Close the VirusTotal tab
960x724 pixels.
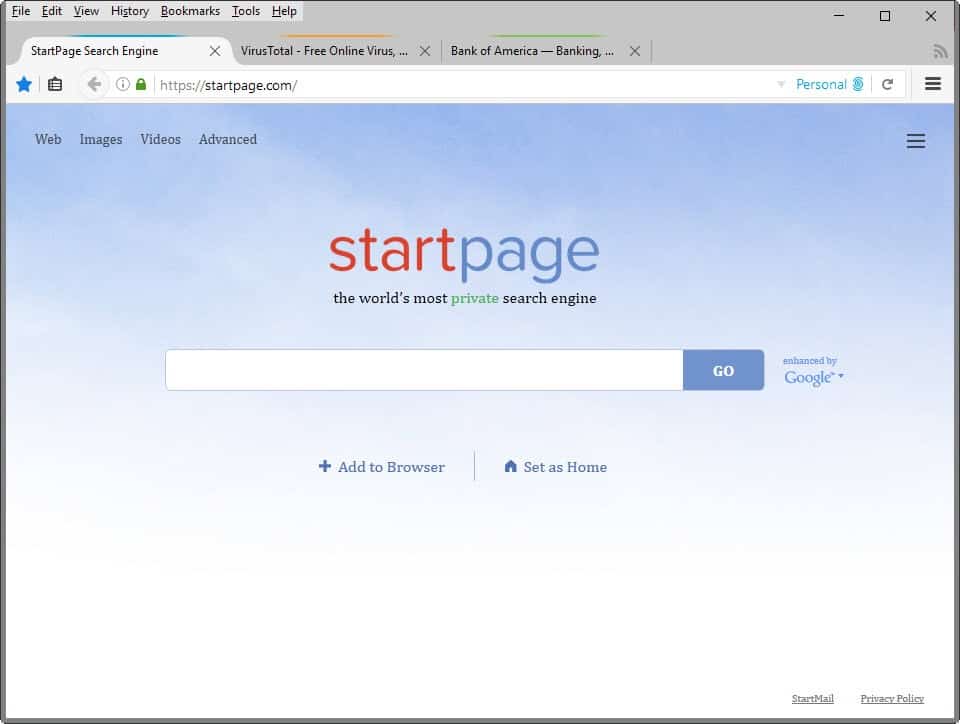(425, 50)
